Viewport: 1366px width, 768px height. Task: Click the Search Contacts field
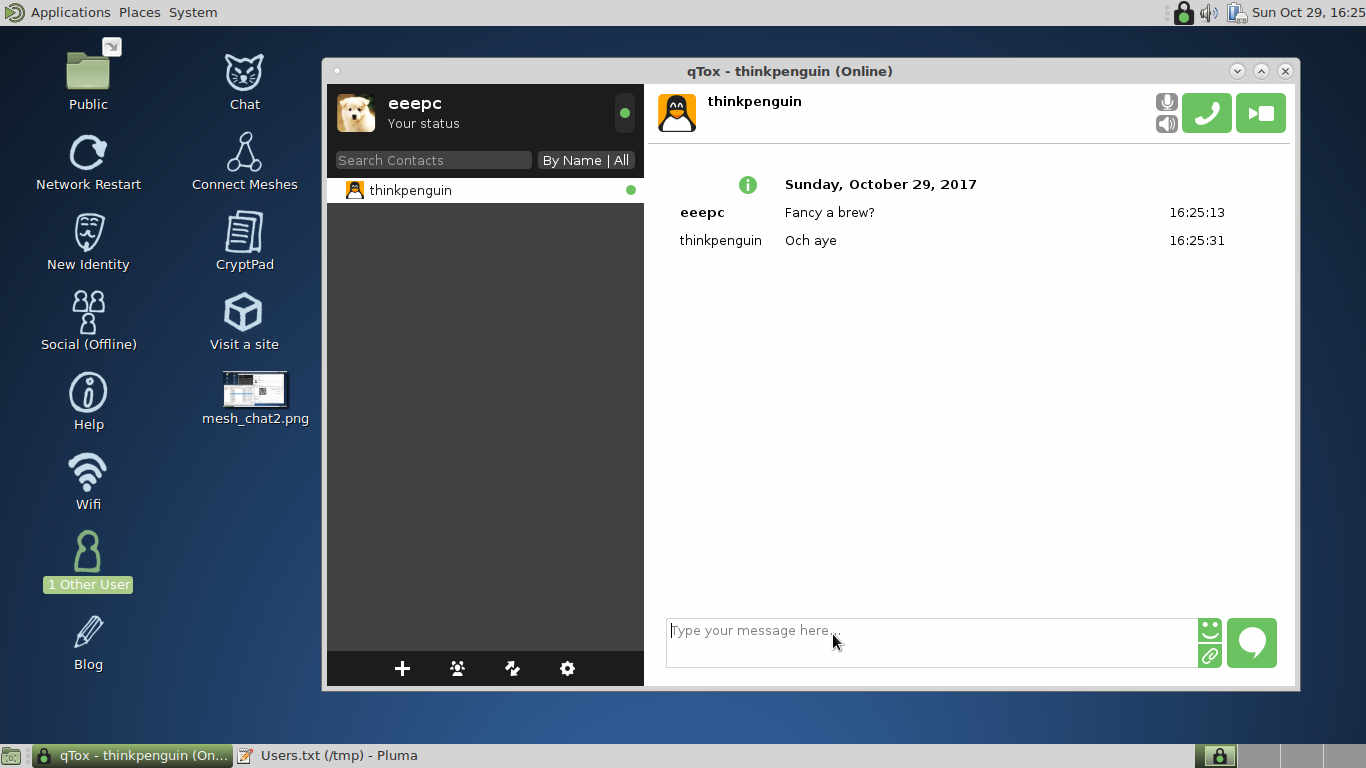(x=433, y=160)
